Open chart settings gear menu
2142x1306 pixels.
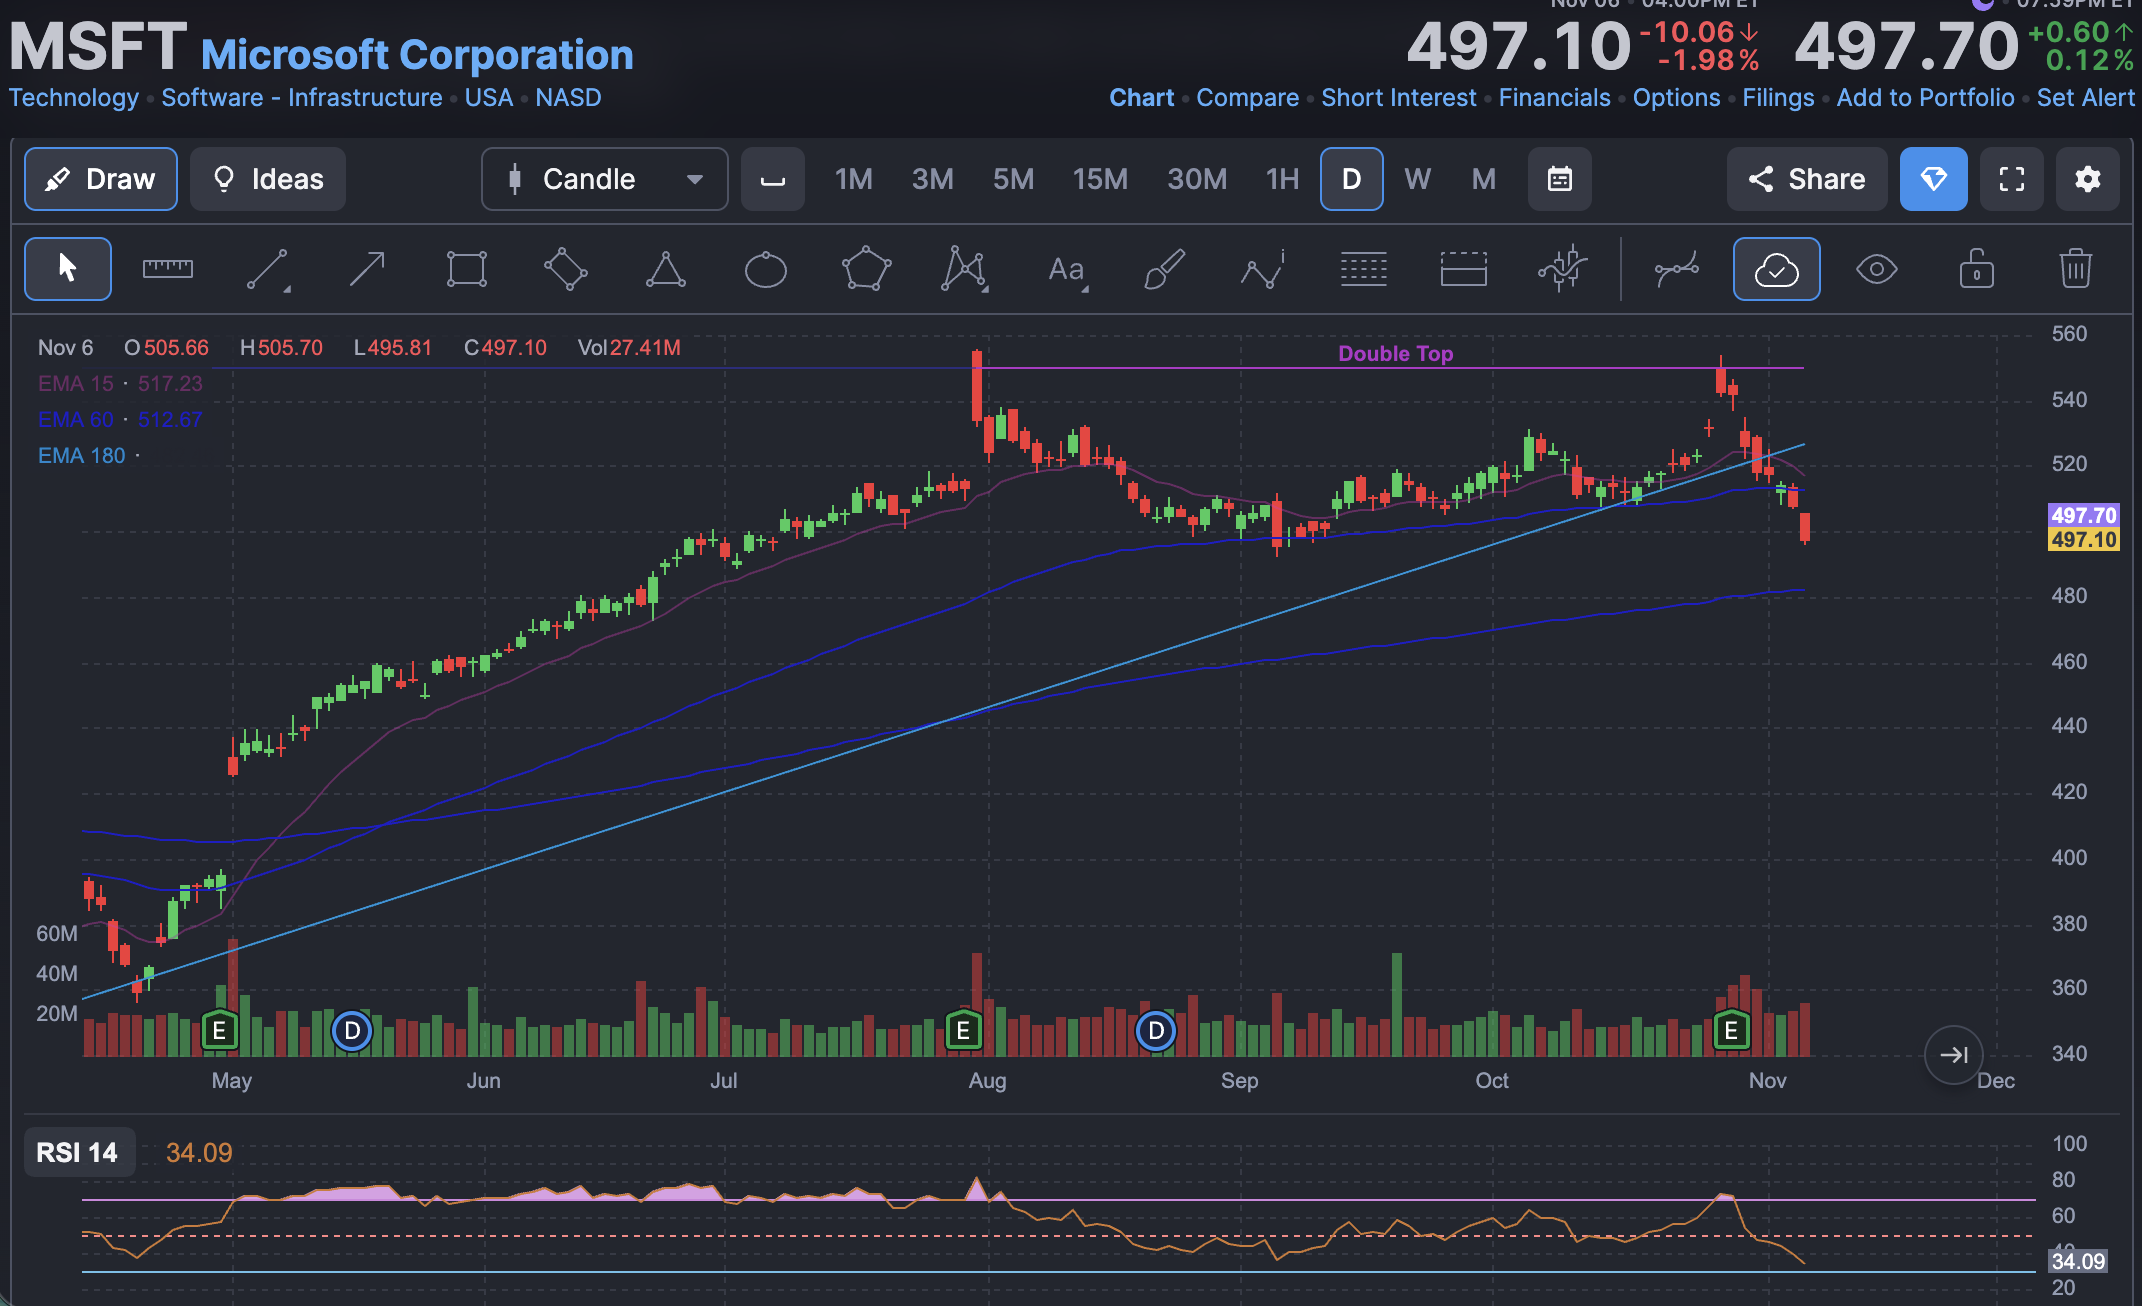(x=2087, y=179)
